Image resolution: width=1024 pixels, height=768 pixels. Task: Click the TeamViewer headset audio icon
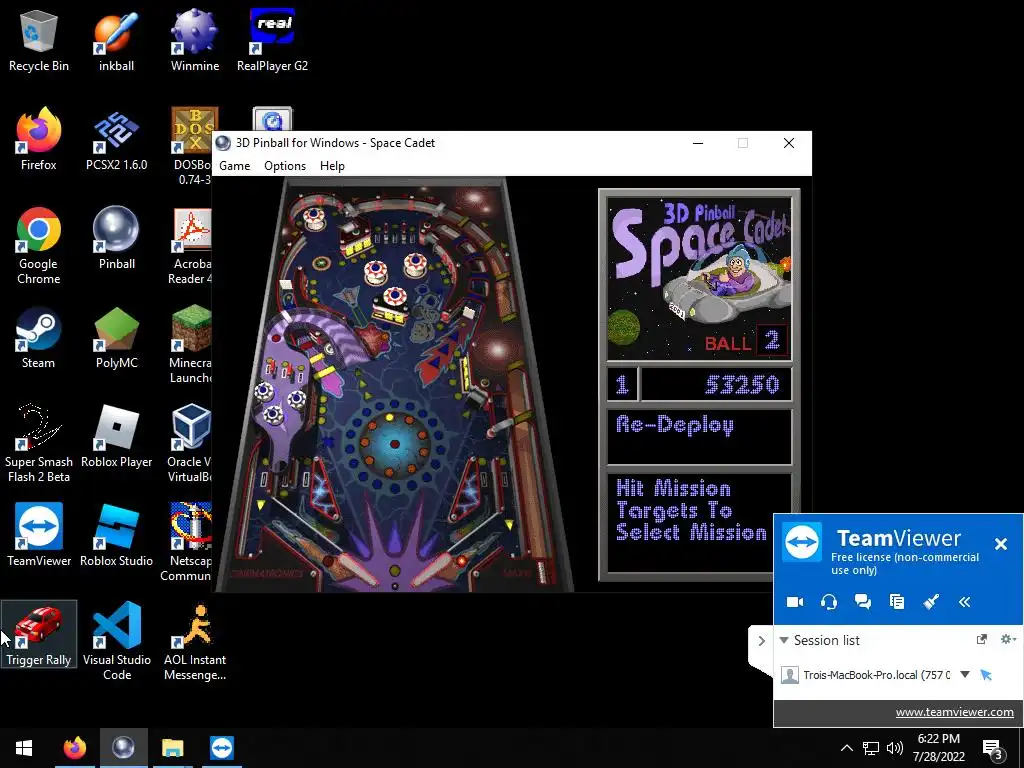[829, 602]
